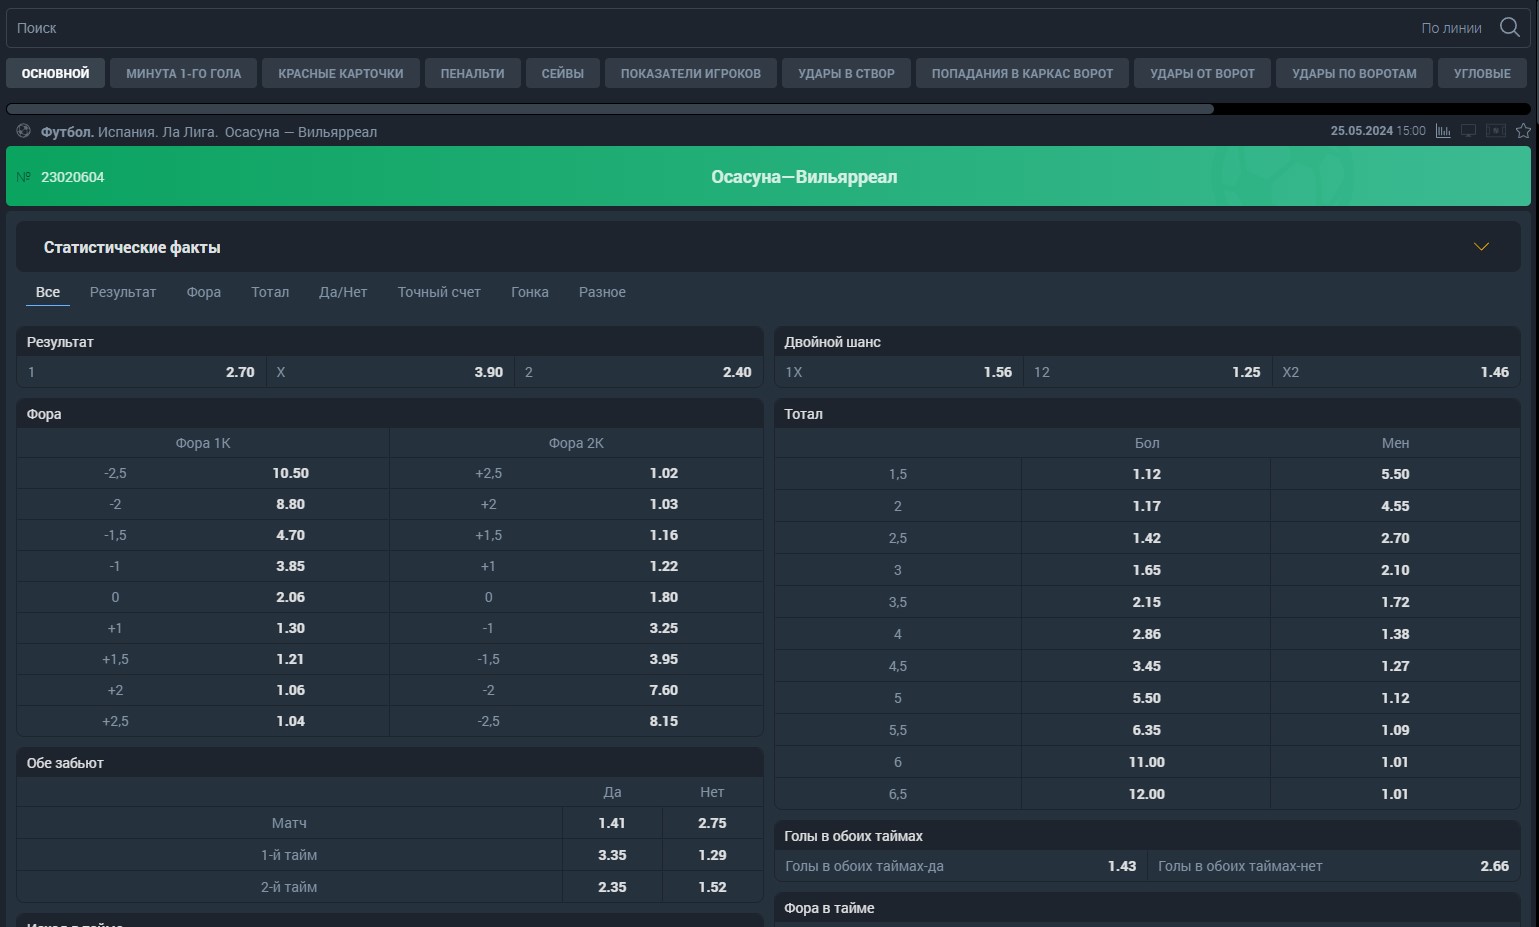
Task: Open the match-center scoreboard icon
Action: click(x=1496, y=131)
